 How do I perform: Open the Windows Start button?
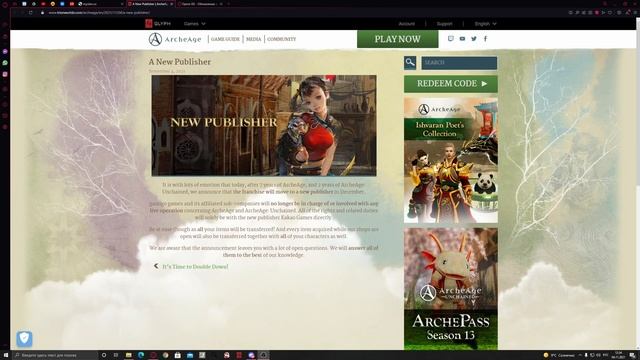[x=6, y=355]
